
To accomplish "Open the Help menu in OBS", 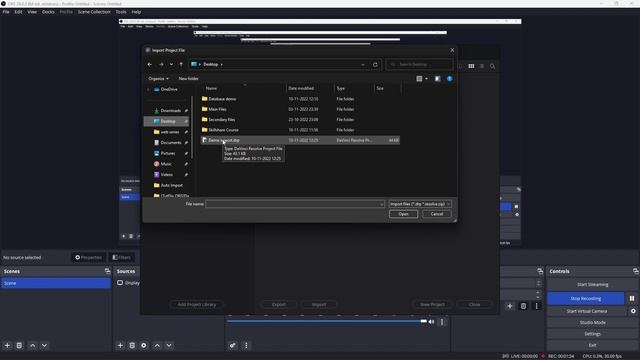I will tap(136, 12).
